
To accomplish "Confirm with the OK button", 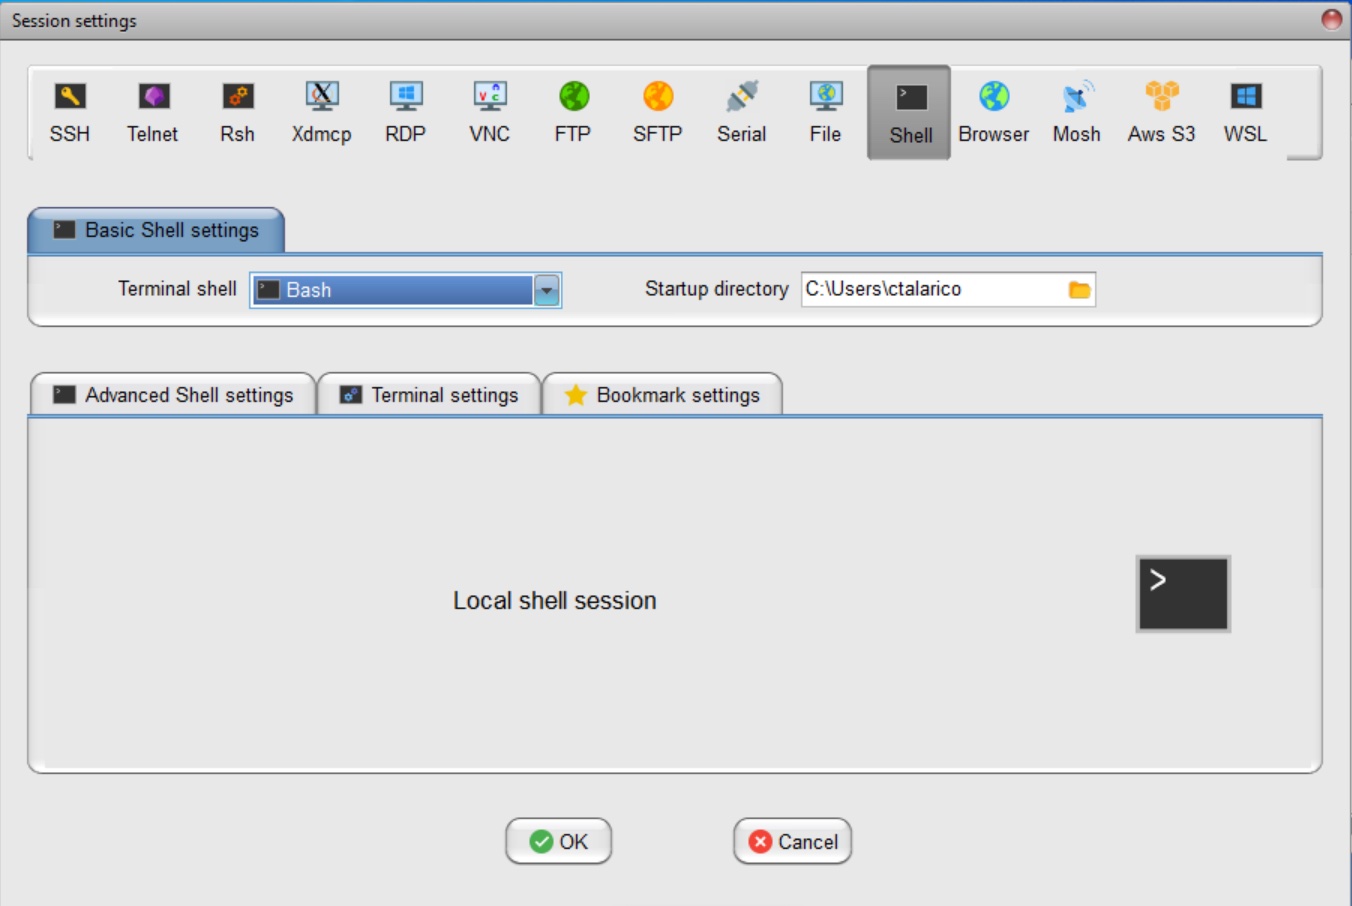I will tap(558, 841).
